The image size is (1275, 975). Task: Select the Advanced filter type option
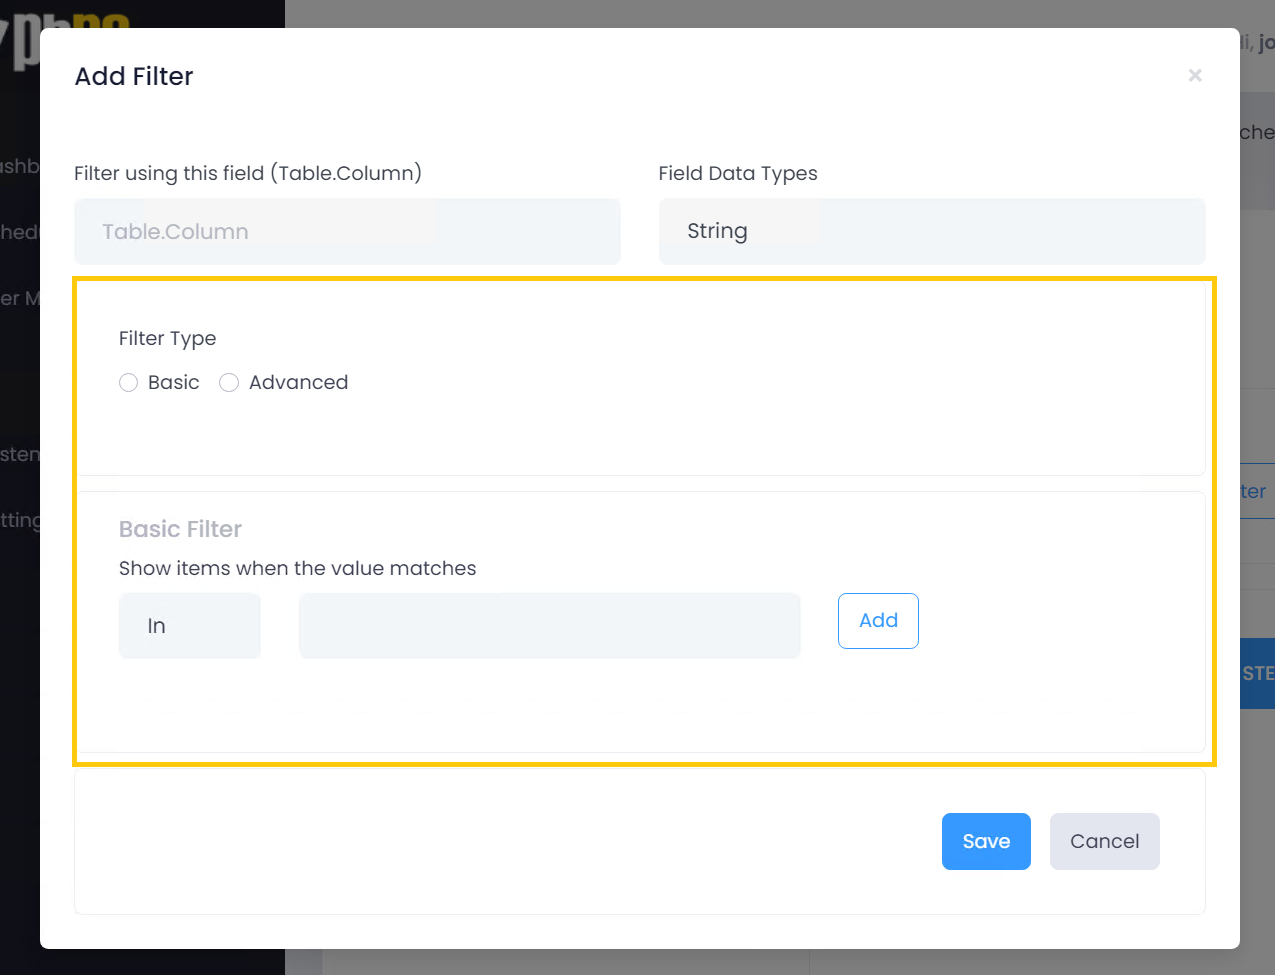click(229, 382)
